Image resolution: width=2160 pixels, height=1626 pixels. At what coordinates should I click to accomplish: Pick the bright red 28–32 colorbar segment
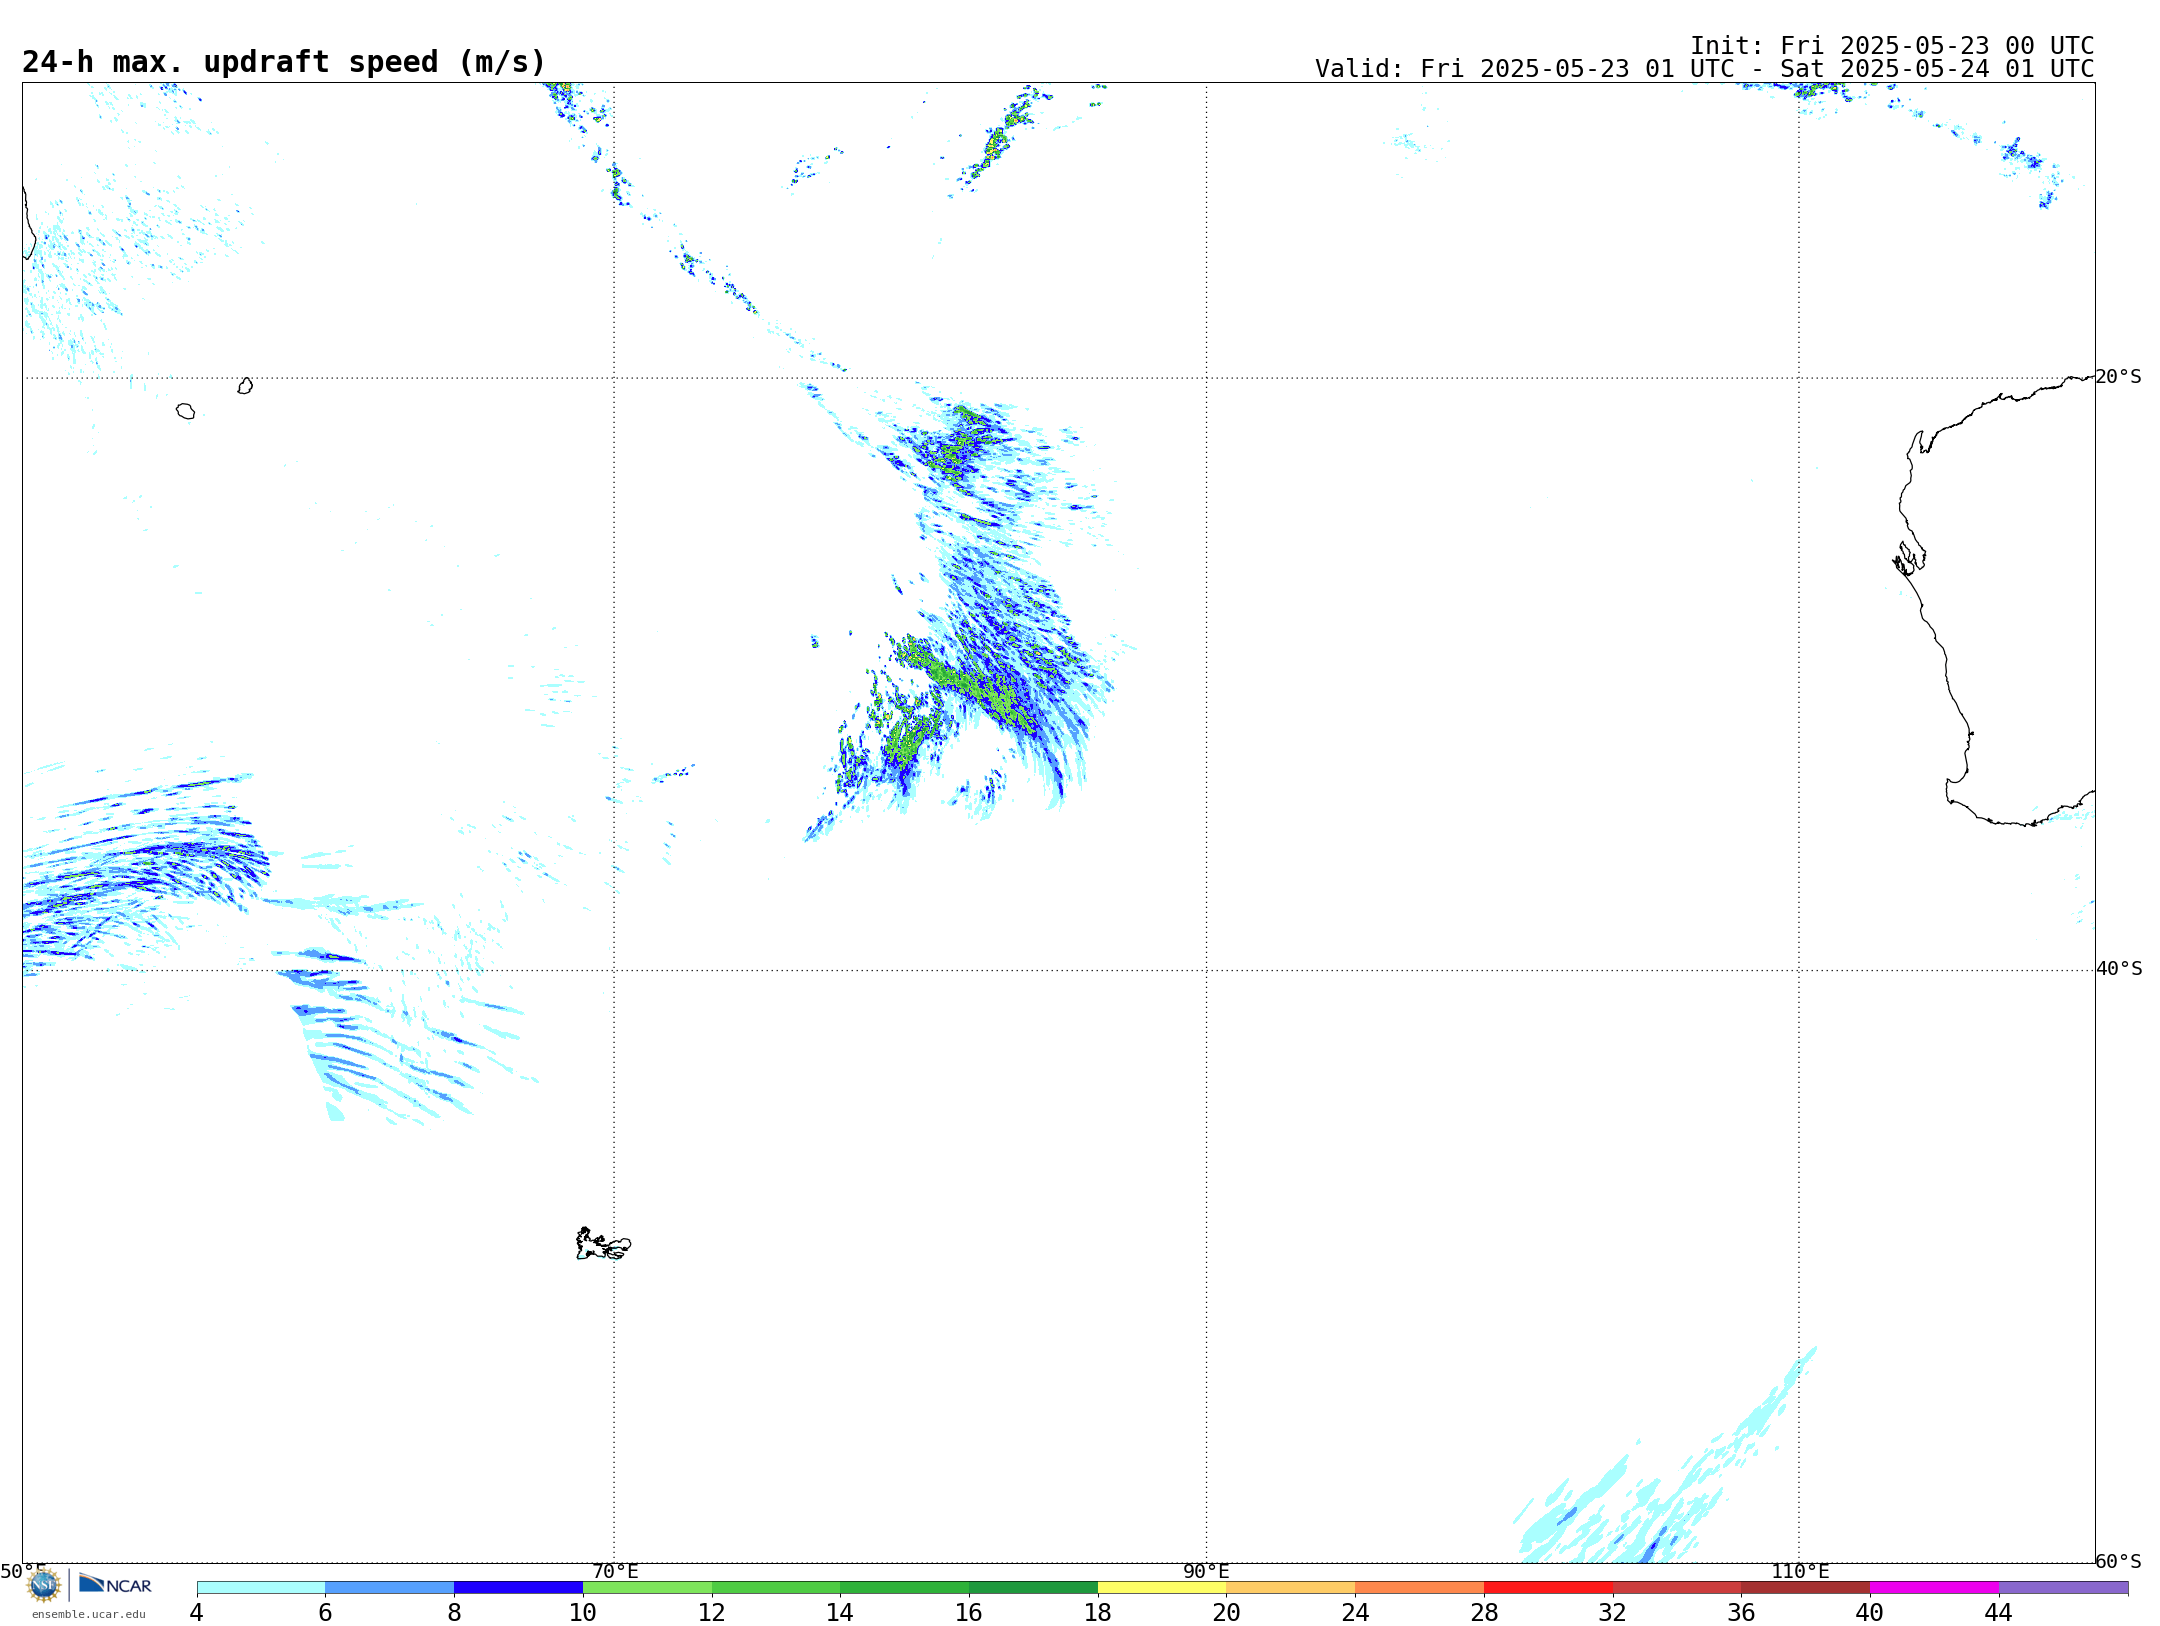(1548, 1587)
